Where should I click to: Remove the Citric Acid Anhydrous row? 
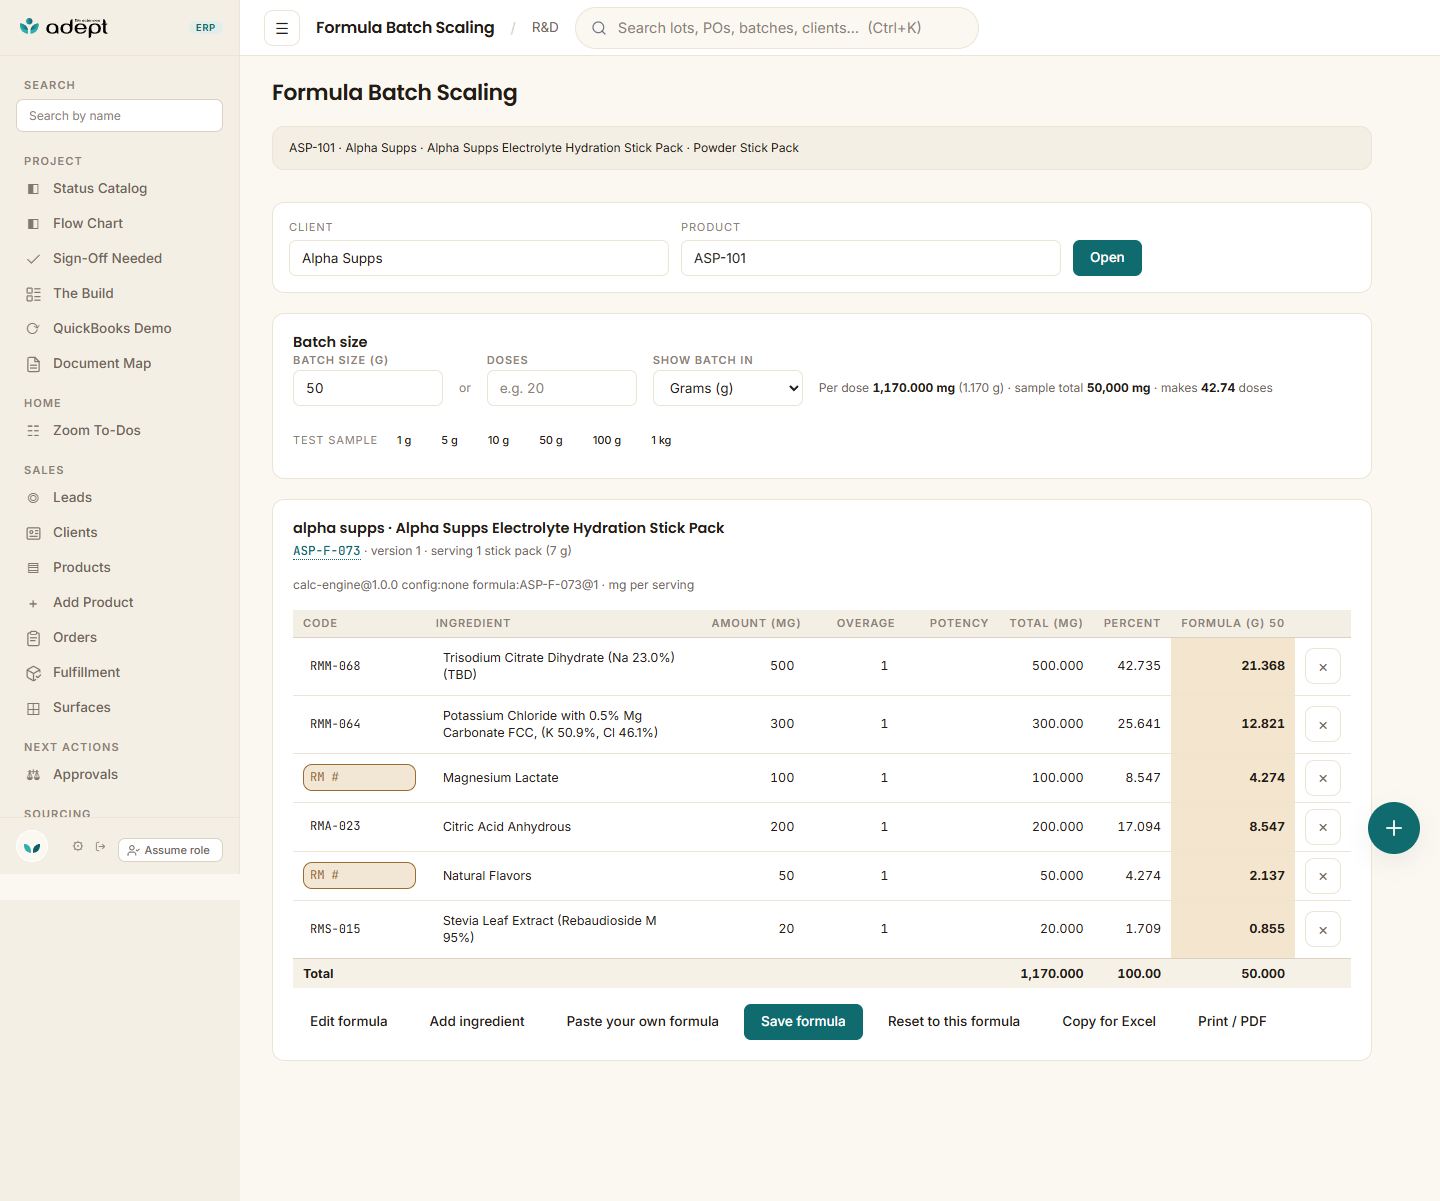tap(1323, 827)
